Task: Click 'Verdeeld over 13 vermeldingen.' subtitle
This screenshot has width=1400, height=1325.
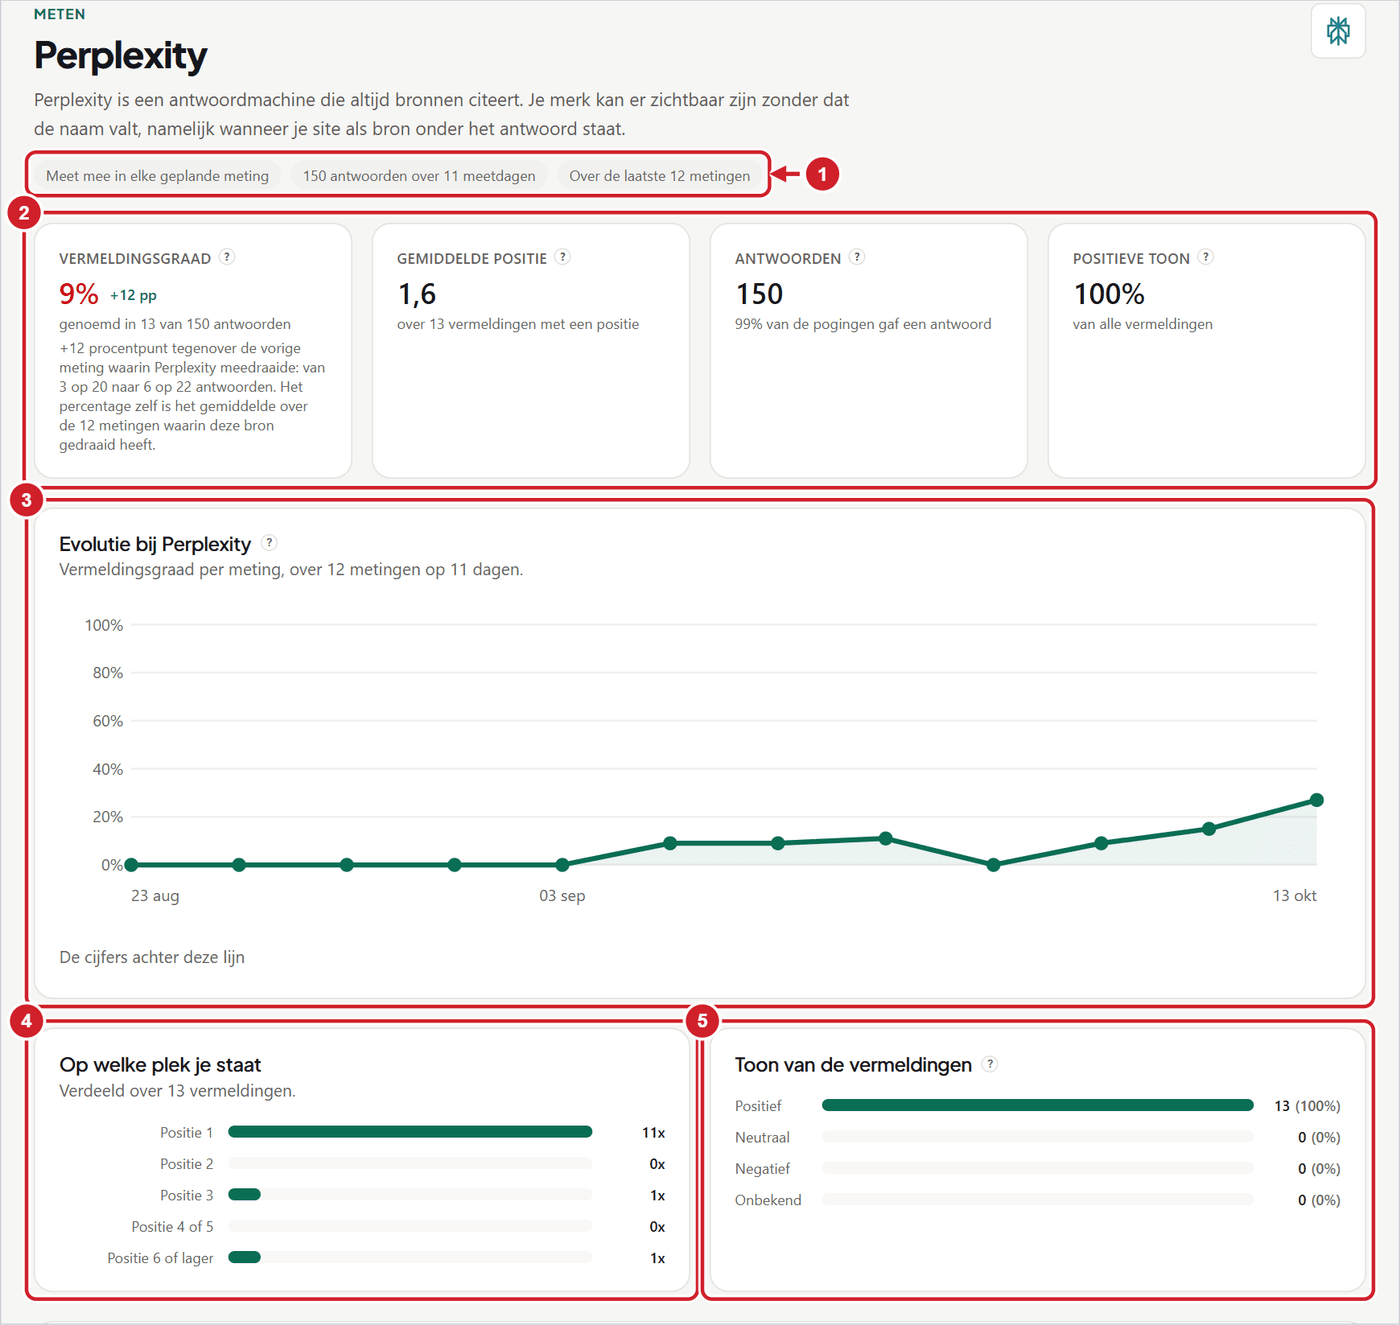Action: [177, 1091]
